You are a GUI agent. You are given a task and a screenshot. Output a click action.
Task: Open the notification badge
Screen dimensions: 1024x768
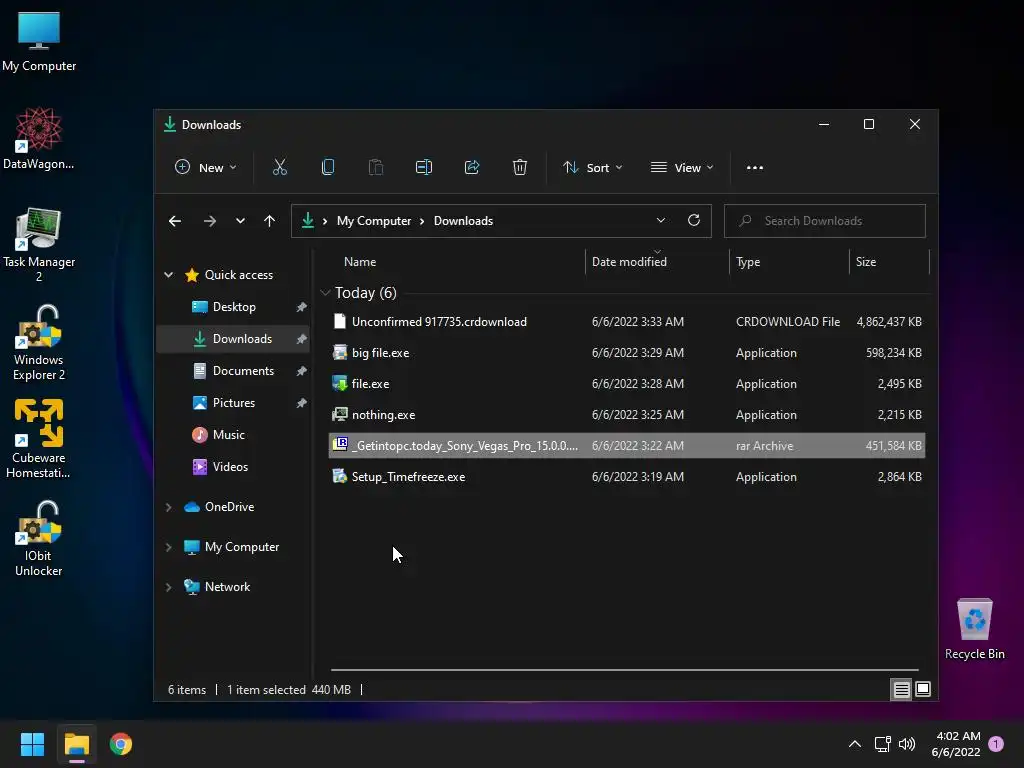(996, 743)
